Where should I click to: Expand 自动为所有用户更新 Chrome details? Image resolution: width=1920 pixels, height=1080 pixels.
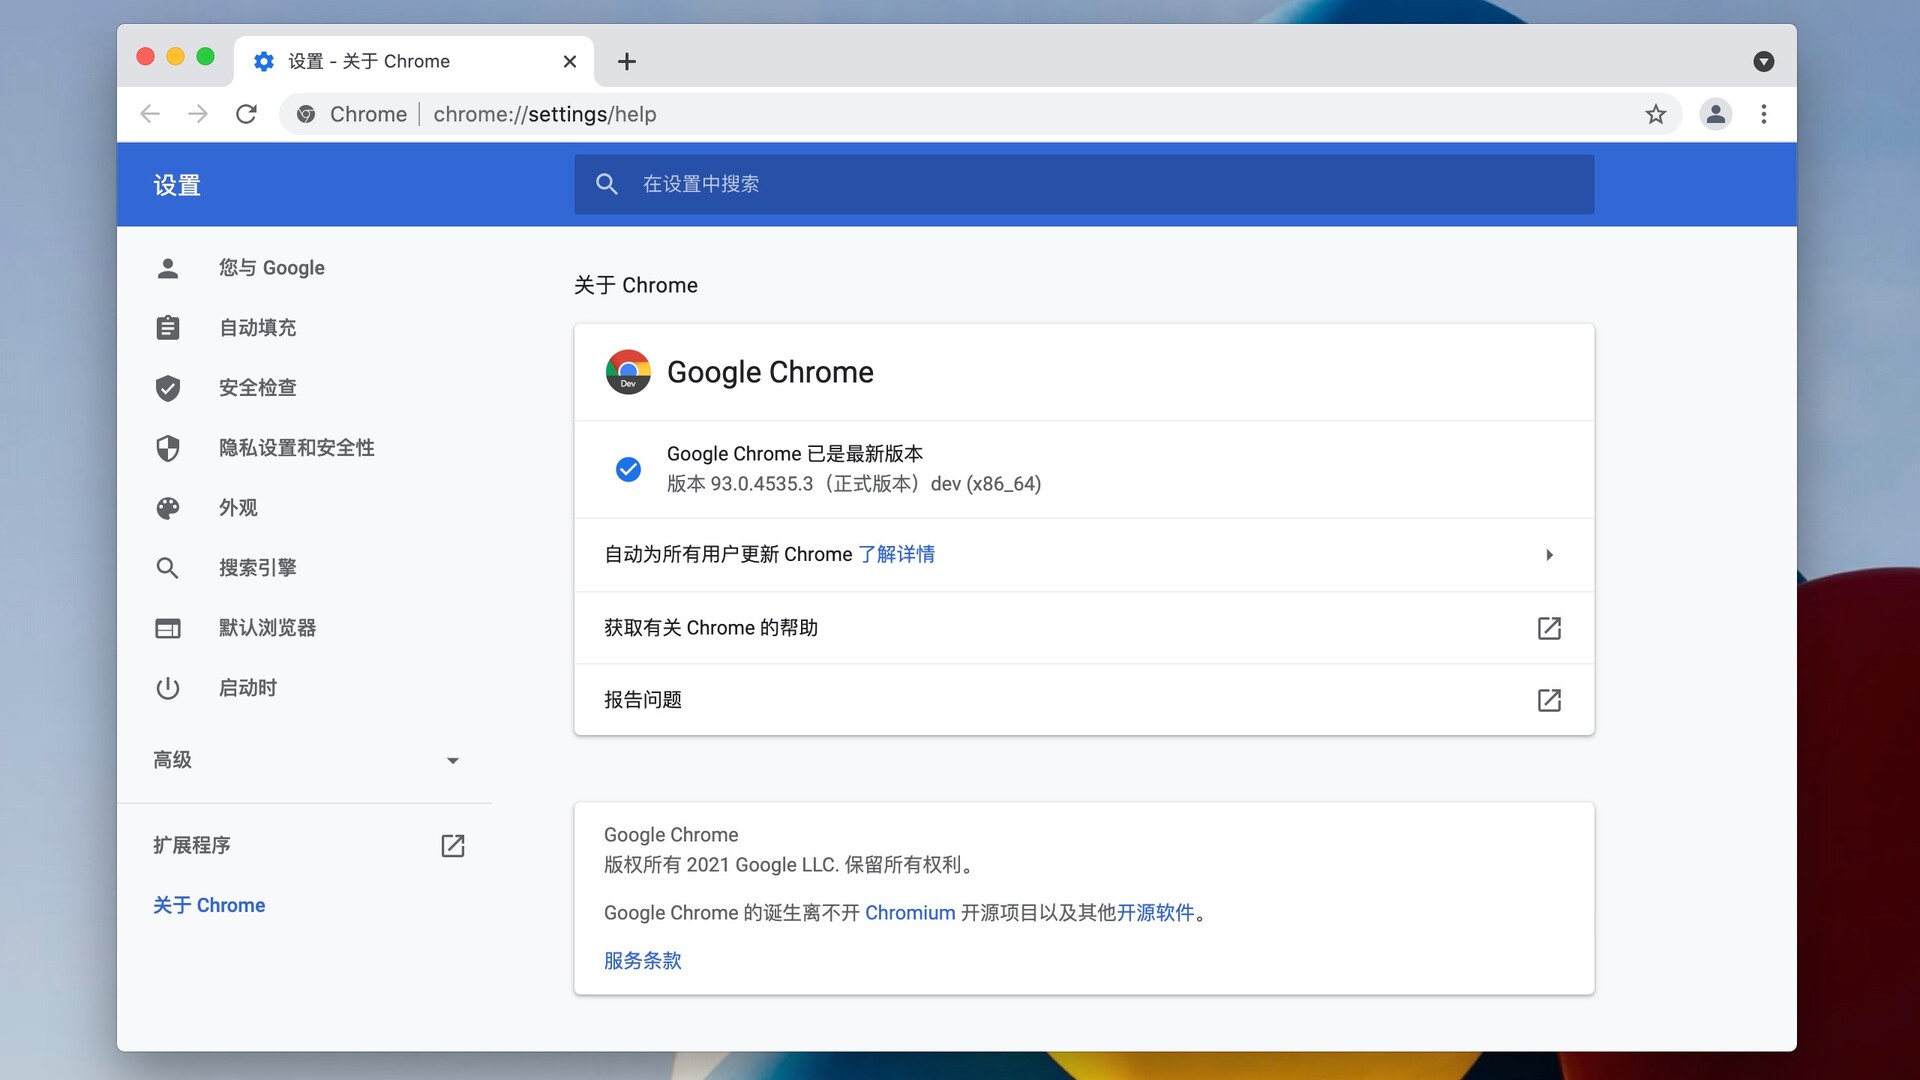tap(1550, 555)
